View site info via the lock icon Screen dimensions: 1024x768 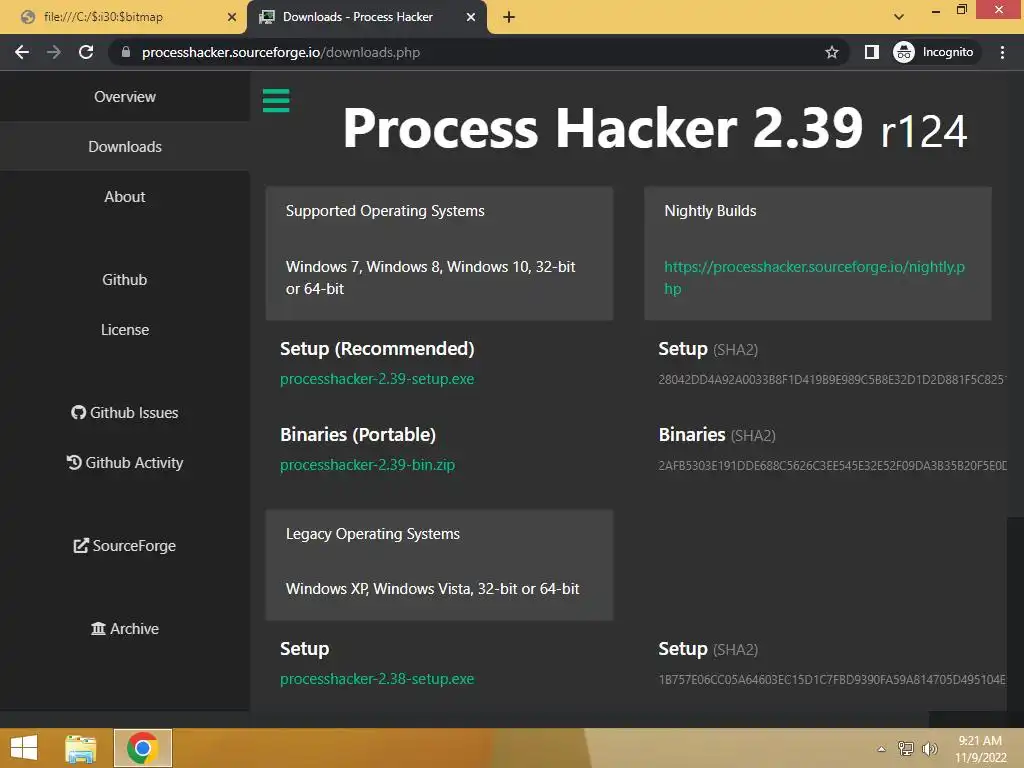(126, 52)
